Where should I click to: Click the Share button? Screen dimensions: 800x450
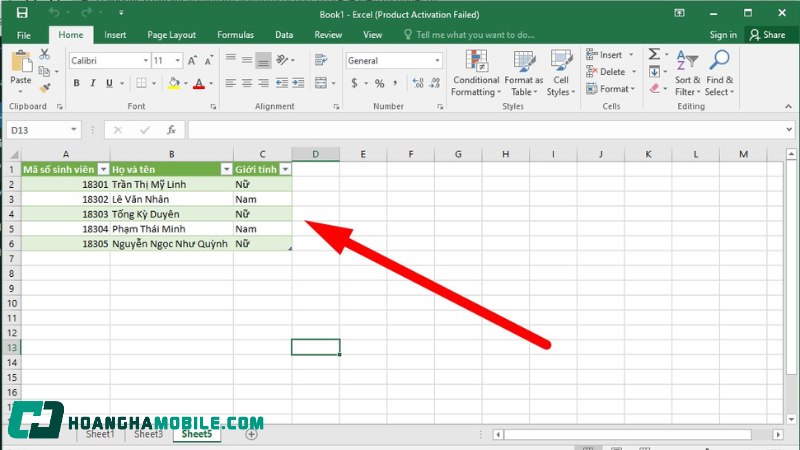click(767, 35)
